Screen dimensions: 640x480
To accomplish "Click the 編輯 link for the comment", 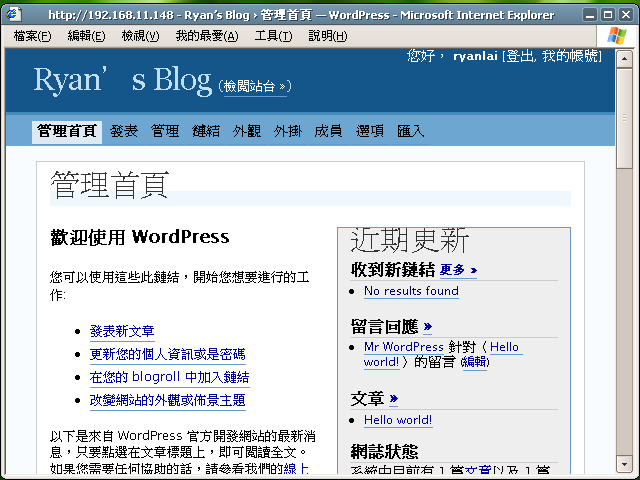I will [474, 362].
